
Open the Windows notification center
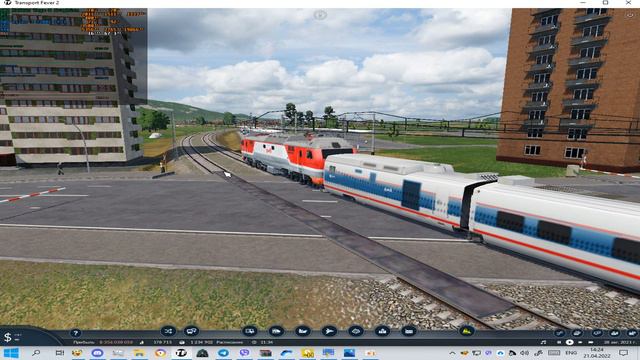tap(623, 353)
